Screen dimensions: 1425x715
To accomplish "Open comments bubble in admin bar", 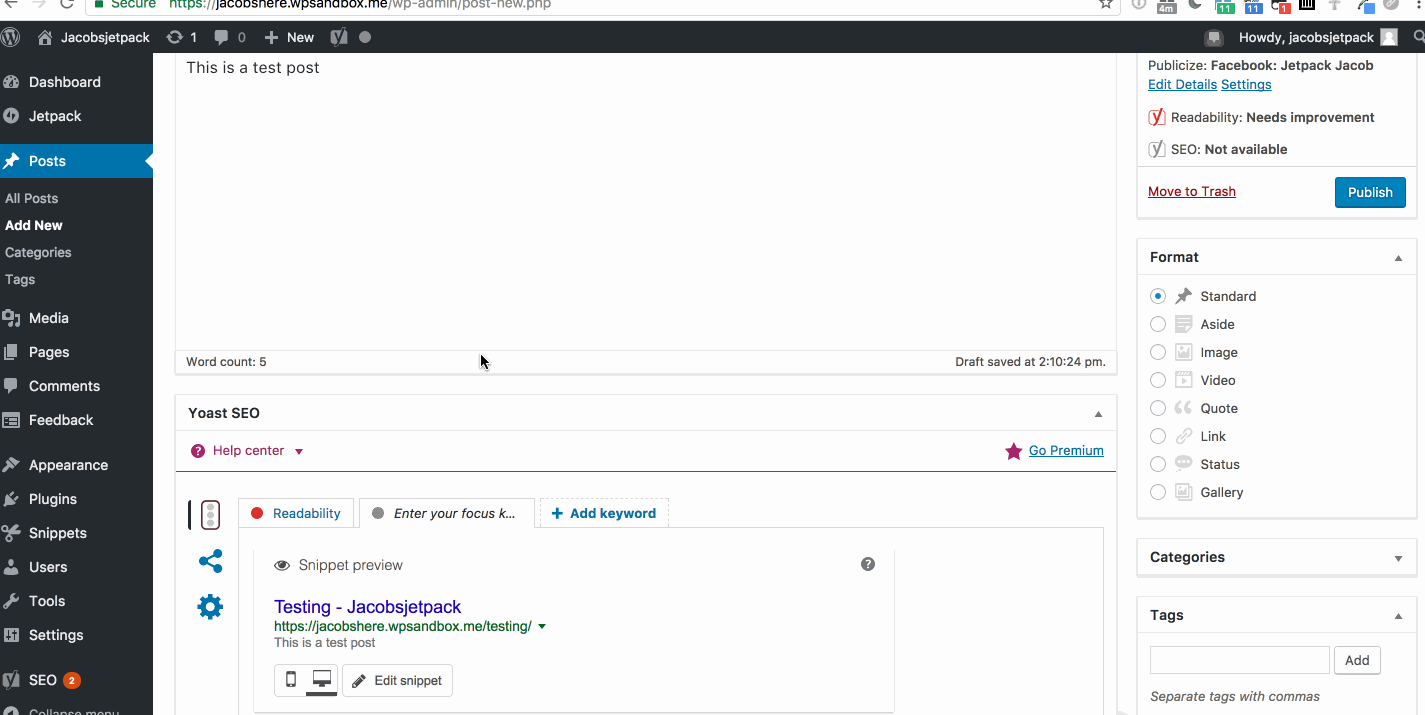I will (x=229, y=37).
